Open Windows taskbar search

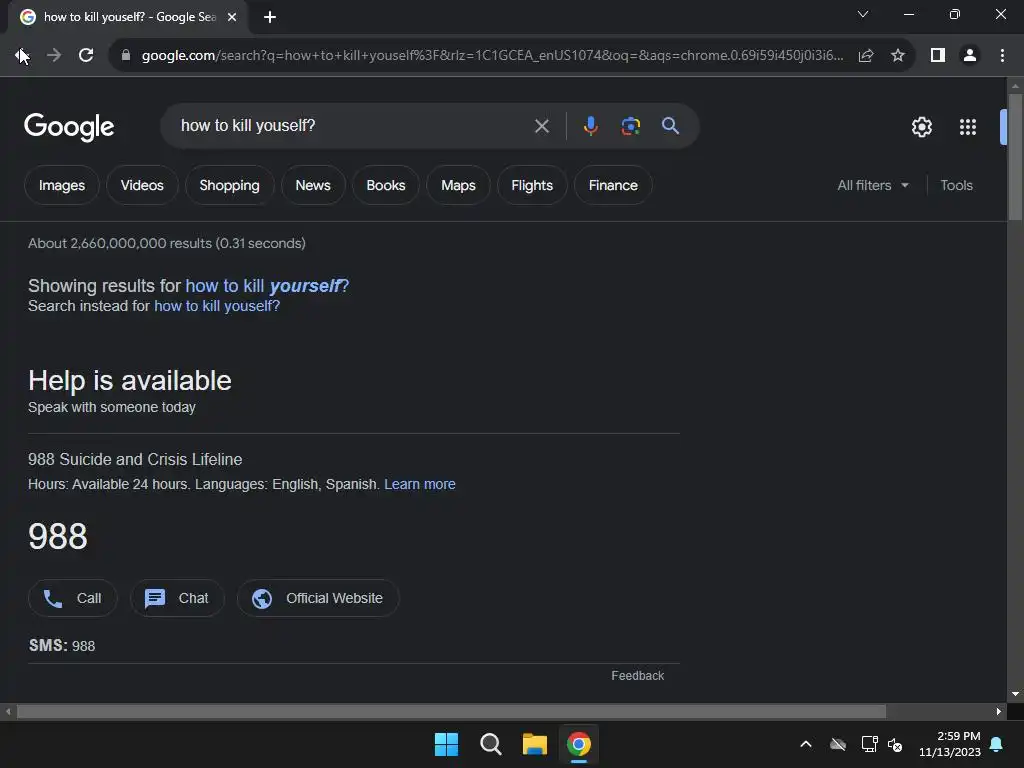pyautogui.click(x=490, y=744)
